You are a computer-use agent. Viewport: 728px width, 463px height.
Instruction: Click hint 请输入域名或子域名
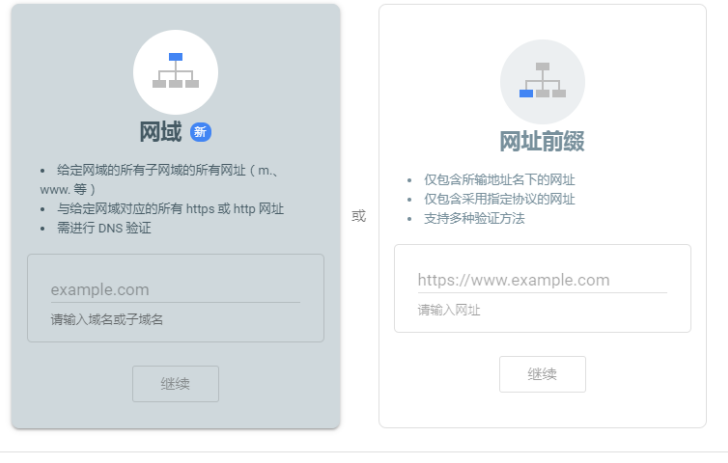pos(107,320)
